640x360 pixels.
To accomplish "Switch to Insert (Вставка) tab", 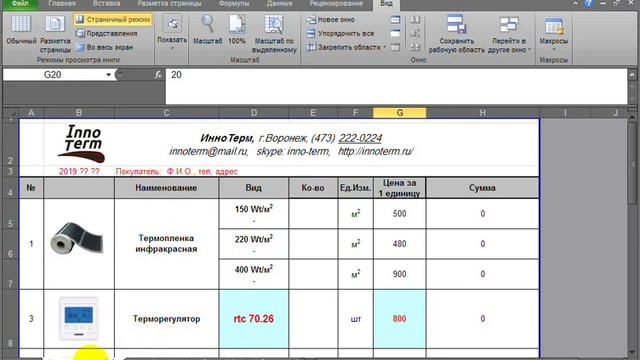I will [106, 4].
